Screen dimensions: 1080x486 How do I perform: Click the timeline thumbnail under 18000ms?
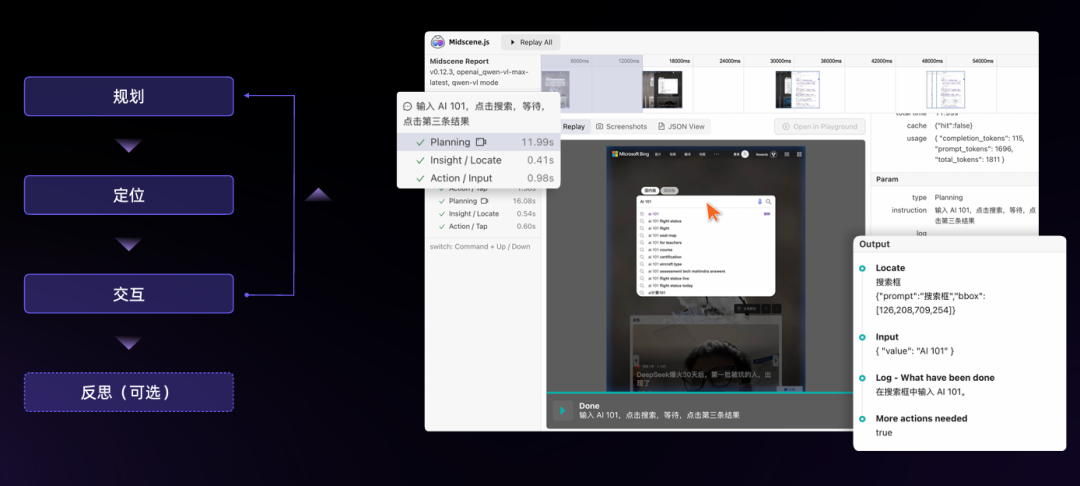pos(662,89)
